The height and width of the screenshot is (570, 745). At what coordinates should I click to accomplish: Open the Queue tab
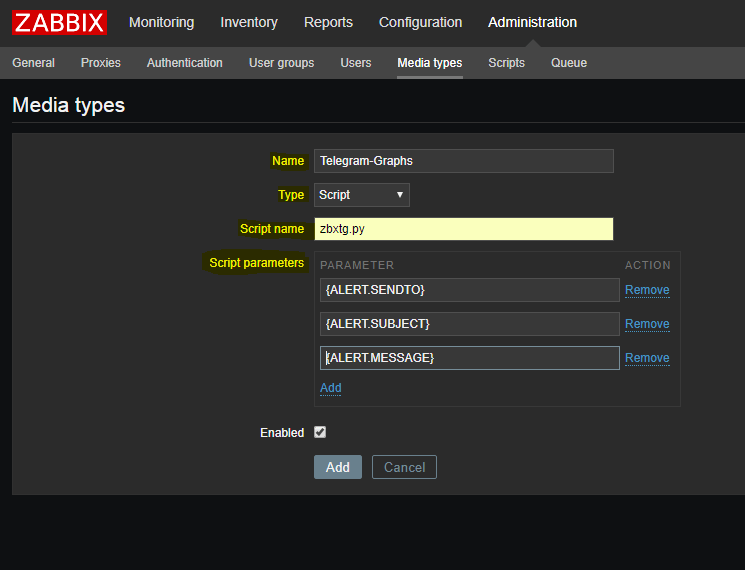[x=569, y=63]
